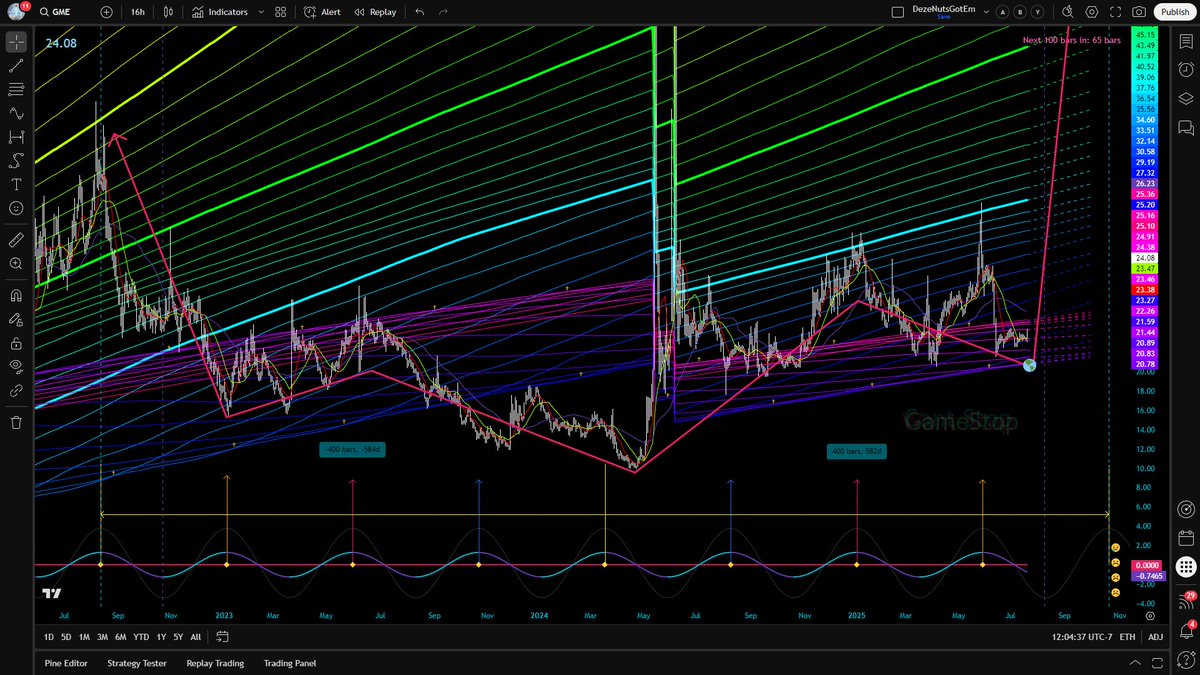This screenshot has height=675, width=1200.
Task: Hide all drawings with eye icon
Action: click(16, 366)
